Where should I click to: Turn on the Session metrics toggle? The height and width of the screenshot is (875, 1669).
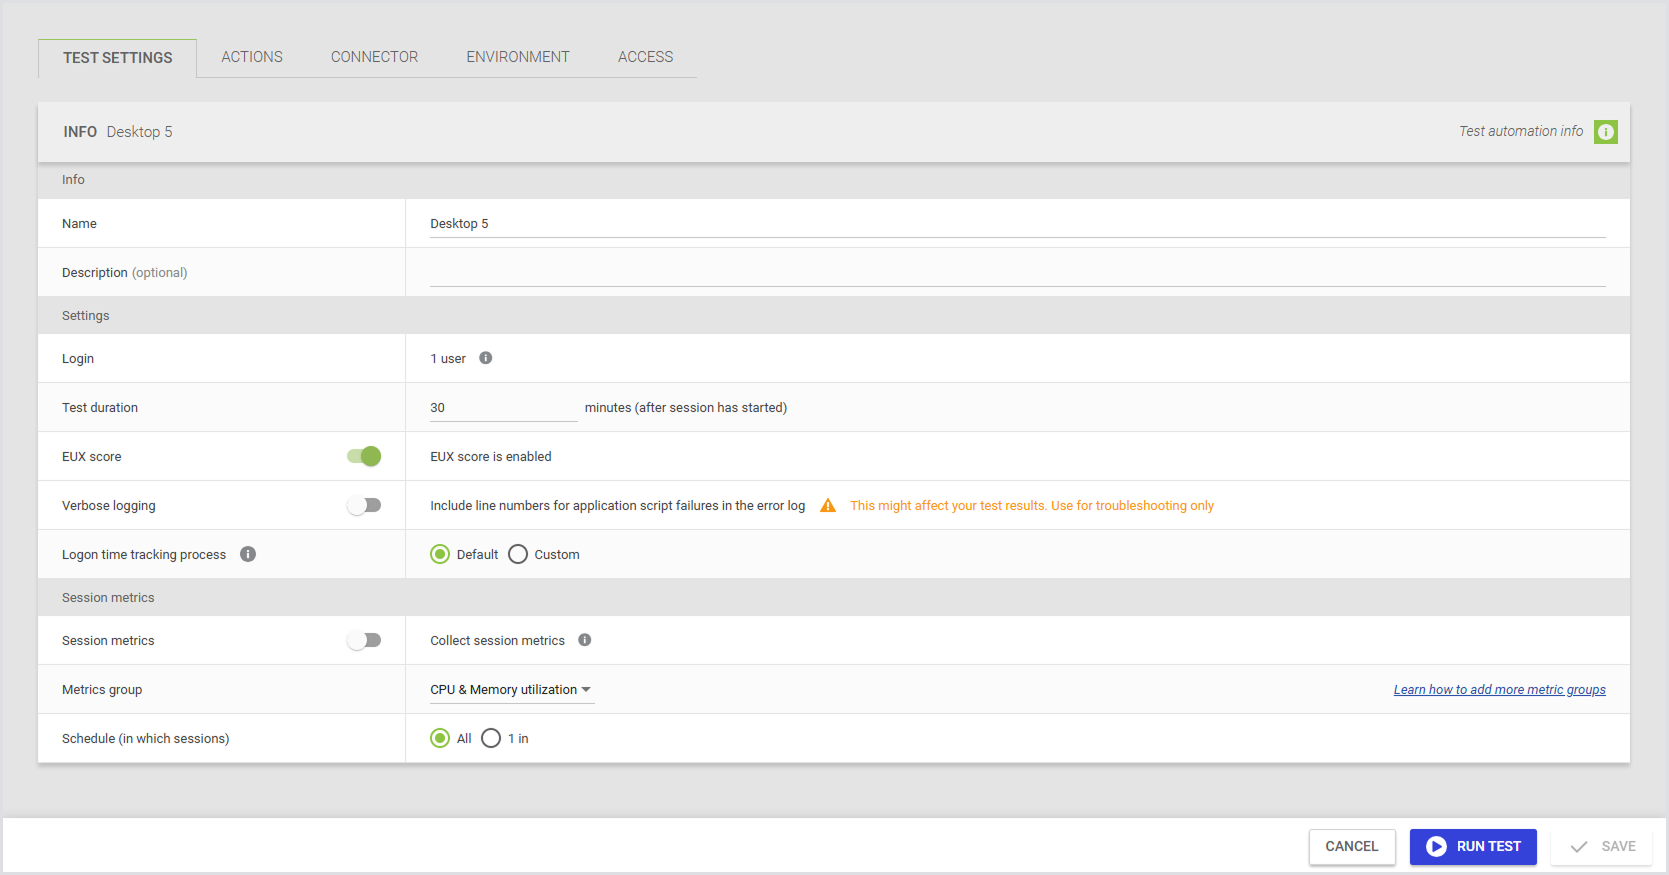[364, 640]
